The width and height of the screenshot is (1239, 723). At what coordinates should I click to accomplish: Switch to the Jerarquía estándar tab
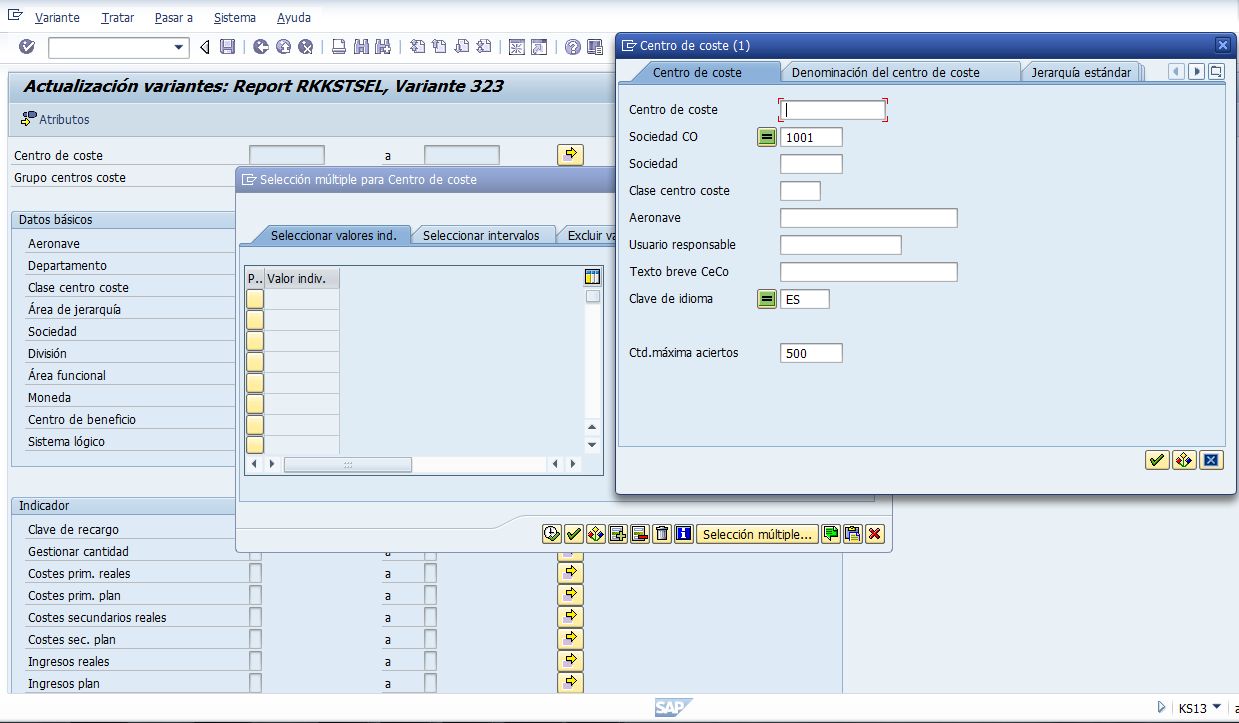[x=1081, y=71]
